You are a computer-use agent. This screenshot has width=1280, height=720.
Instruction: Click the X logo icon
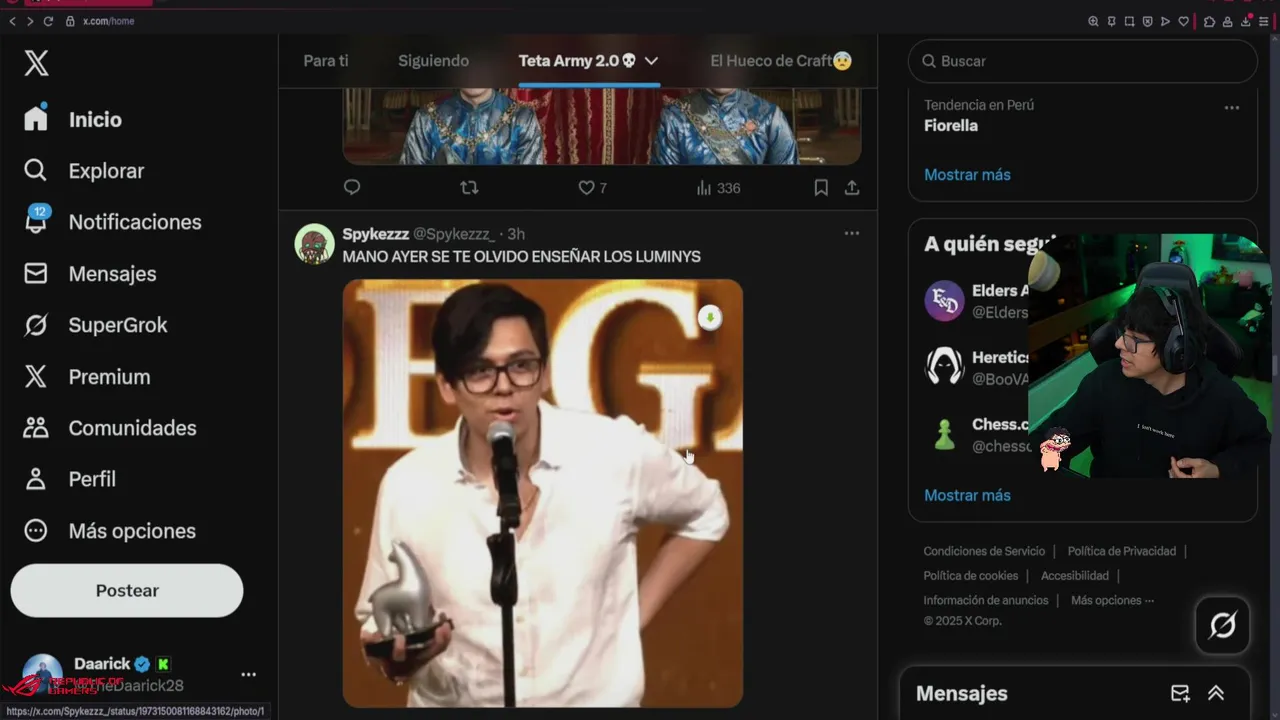tap(36, 64)
